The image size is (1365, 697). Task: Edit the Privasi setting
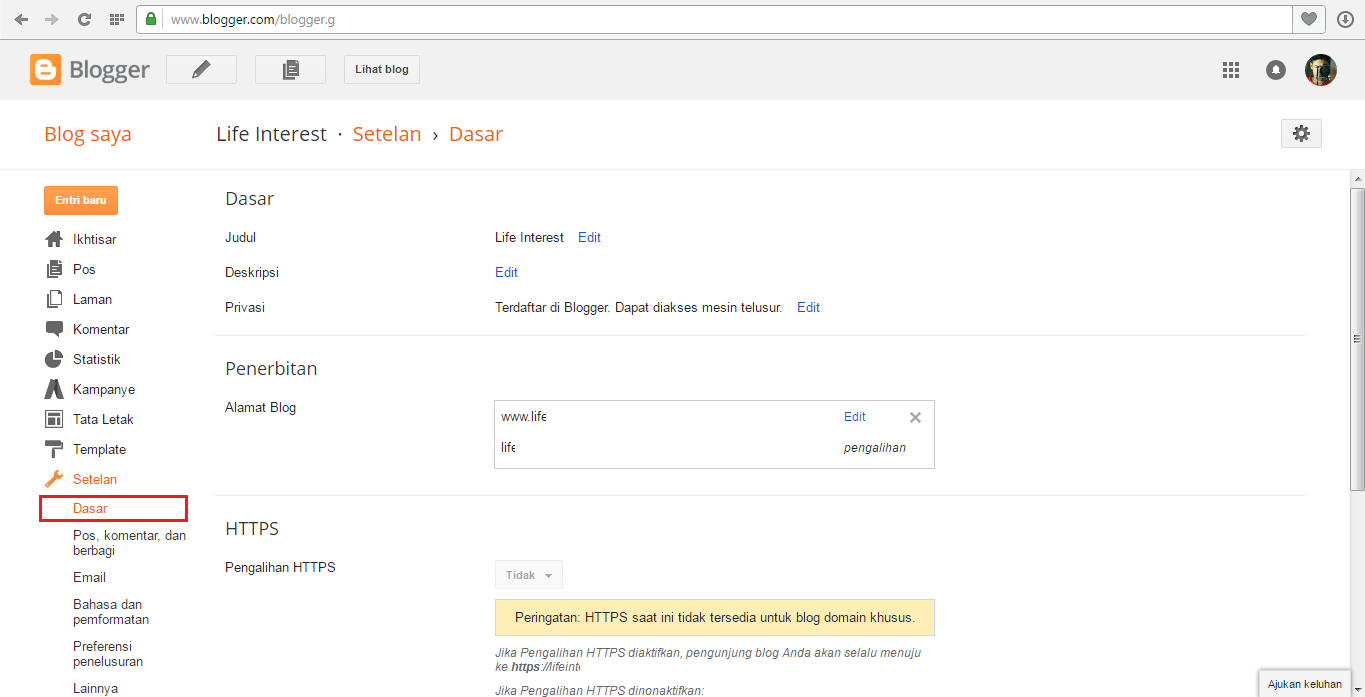click(808, 307)
